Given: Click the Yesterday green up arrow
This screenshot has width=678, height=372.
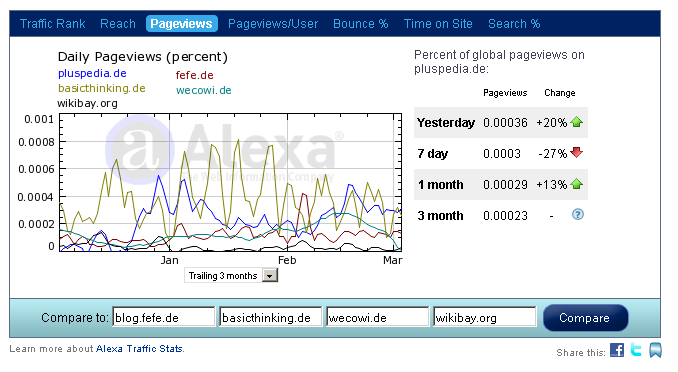Looking at the screenshot, I should 576,122.
